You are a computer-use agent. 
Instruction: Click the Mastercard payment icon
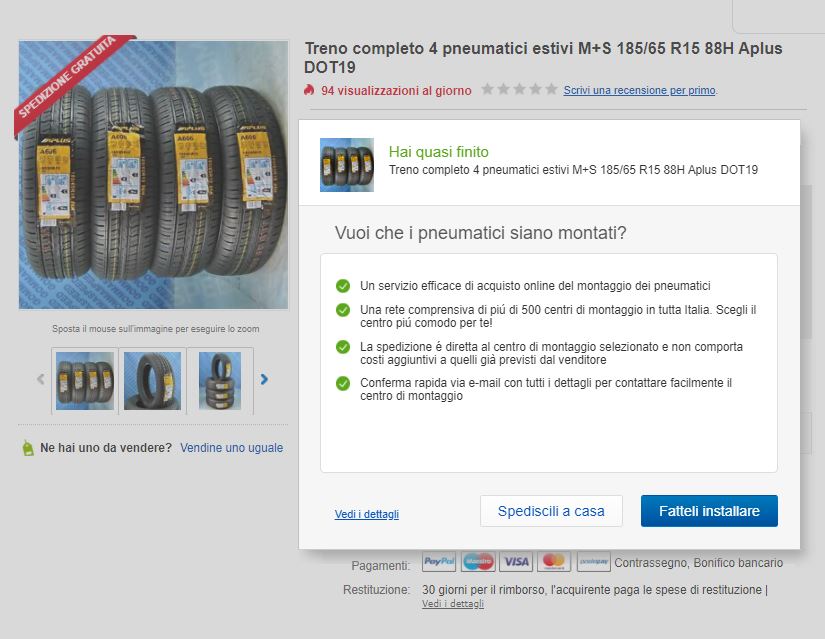(x=554, y=562)
